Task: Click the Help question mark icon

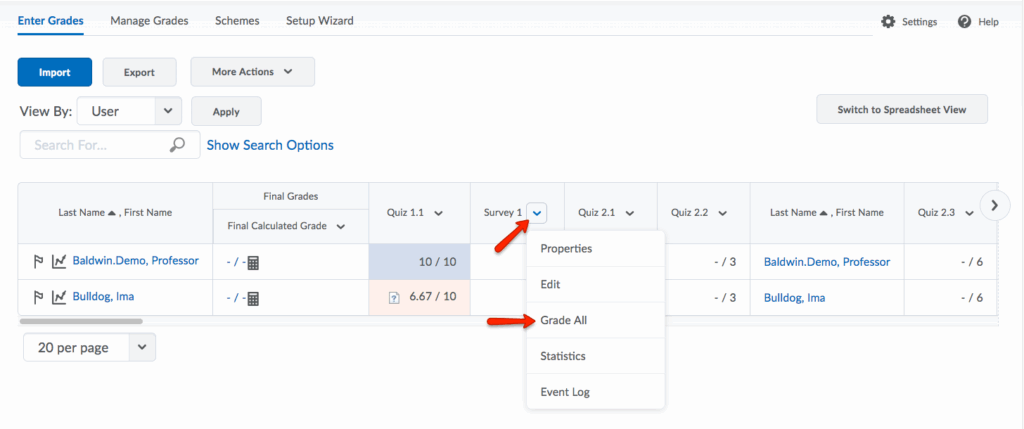Action: tap(965, 22)
